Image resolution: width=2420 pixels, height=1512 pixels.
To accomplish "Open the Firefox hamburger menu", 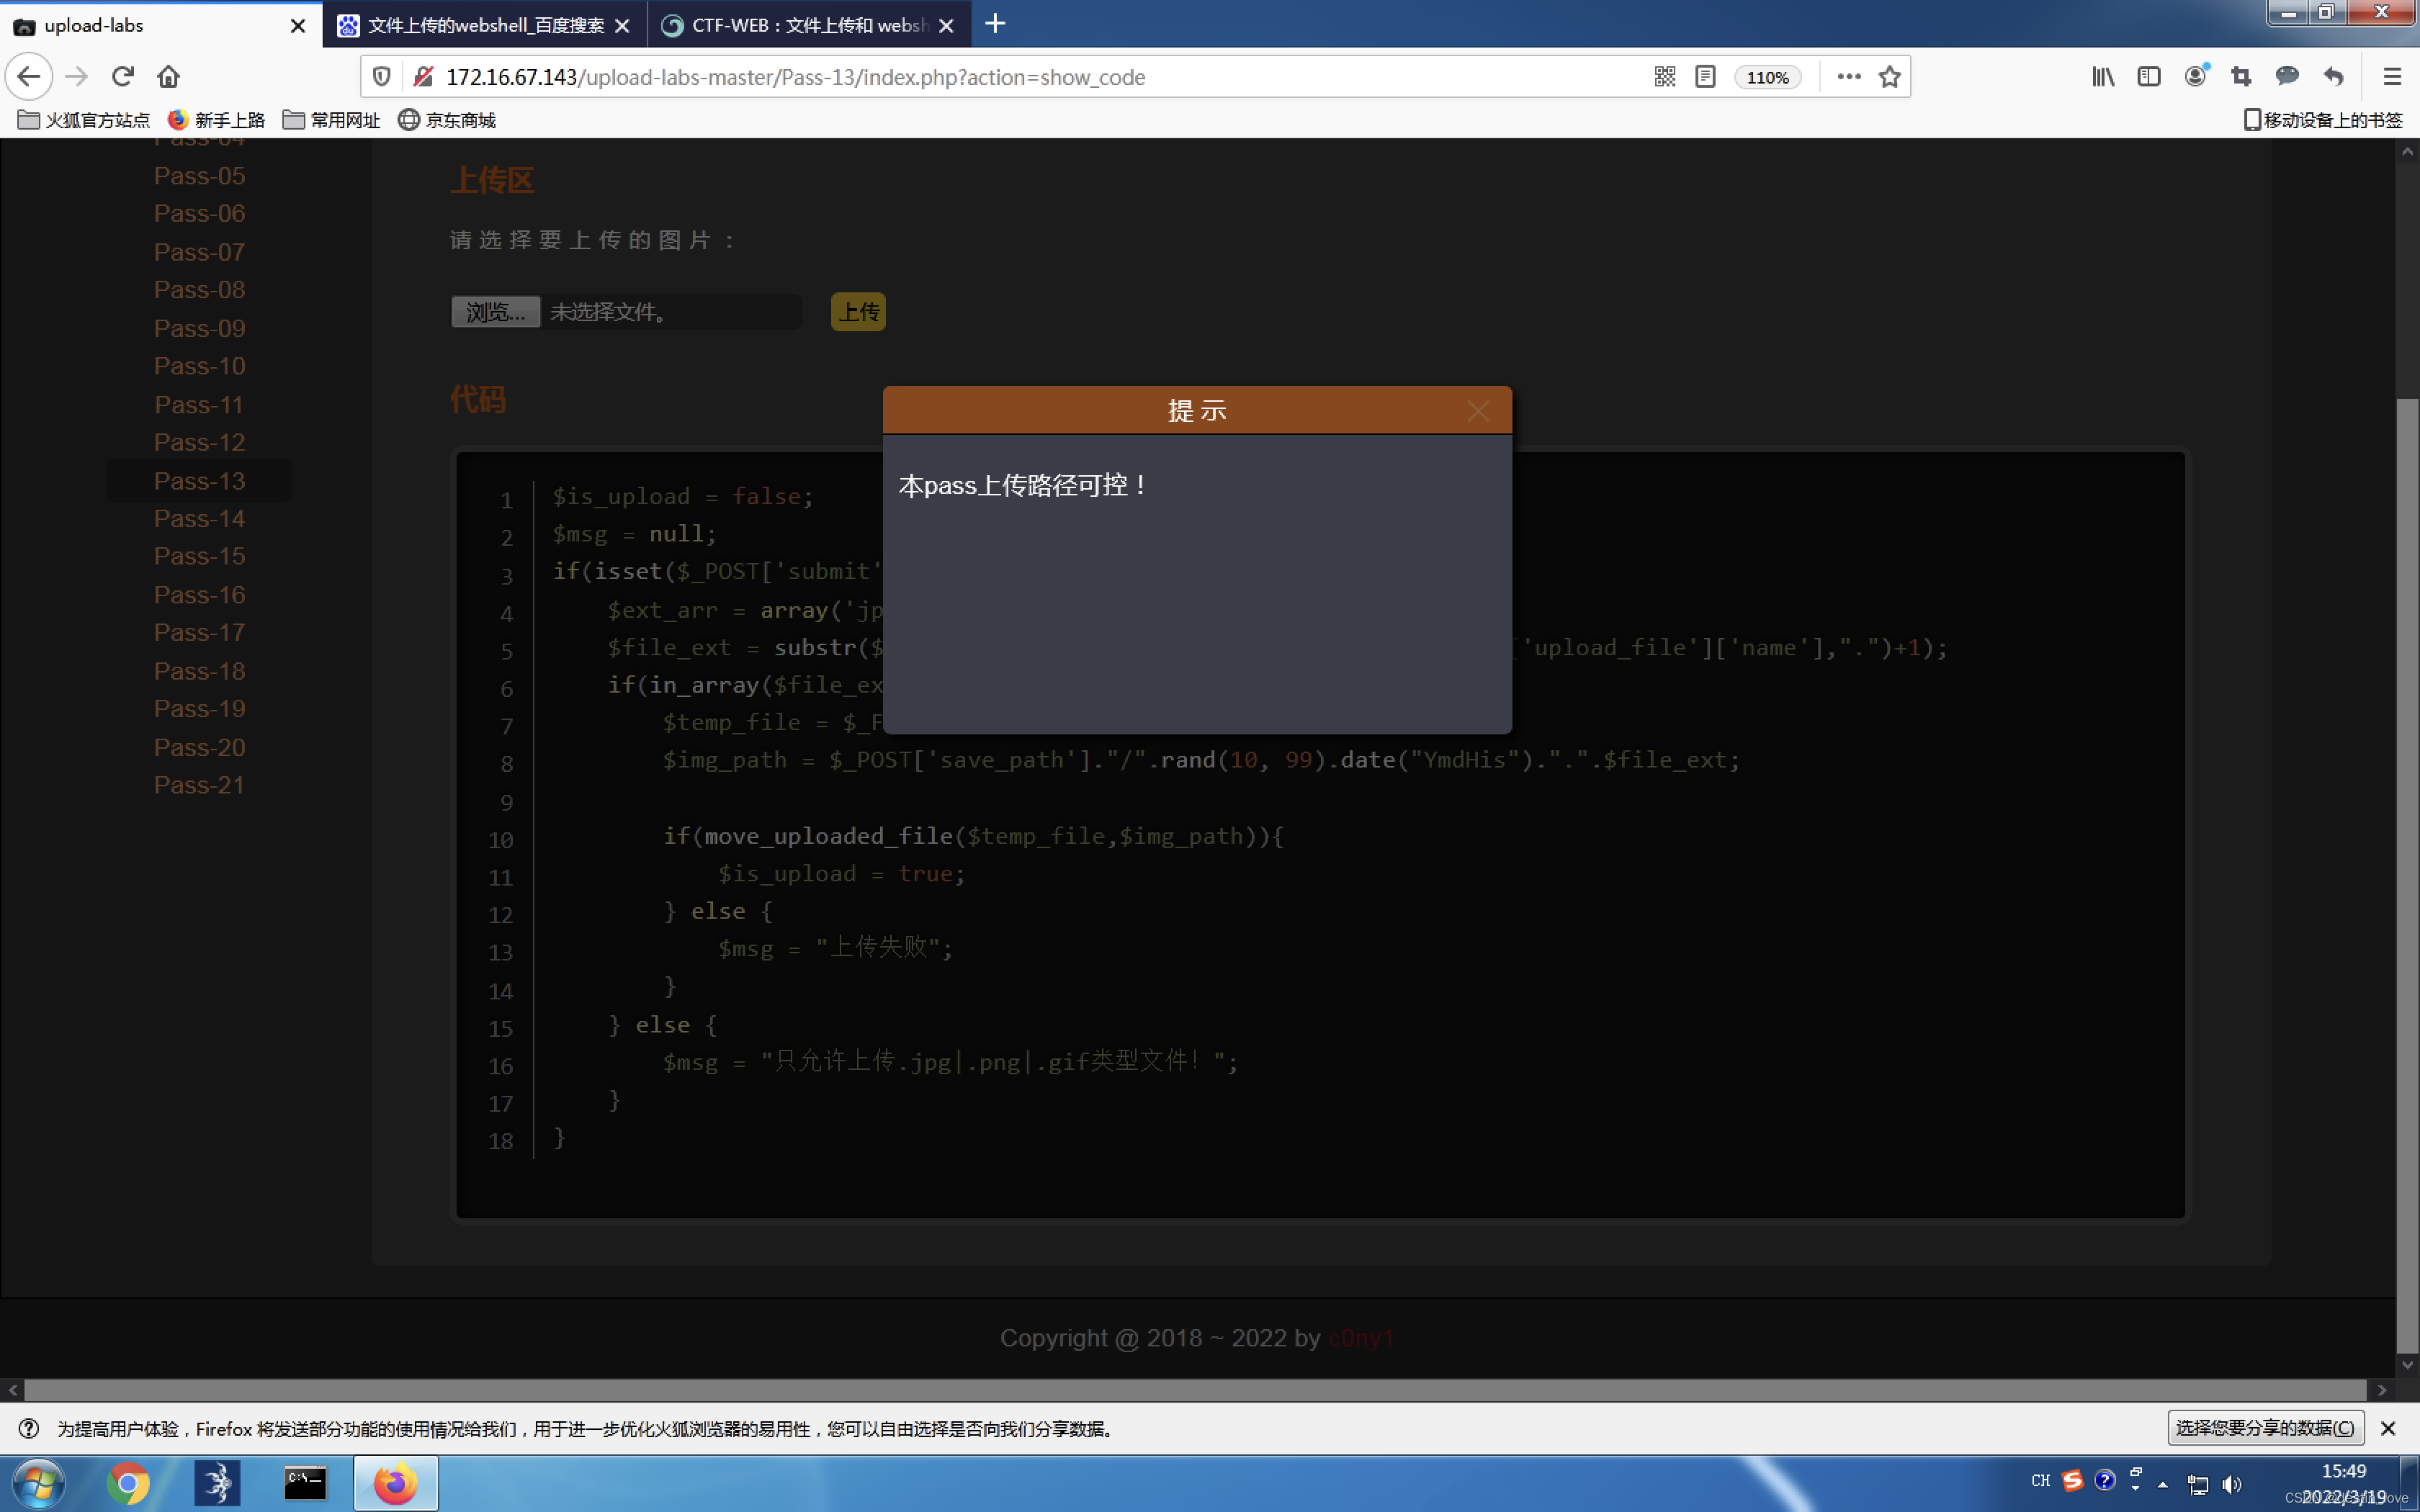I will (x=2392, y=76).
